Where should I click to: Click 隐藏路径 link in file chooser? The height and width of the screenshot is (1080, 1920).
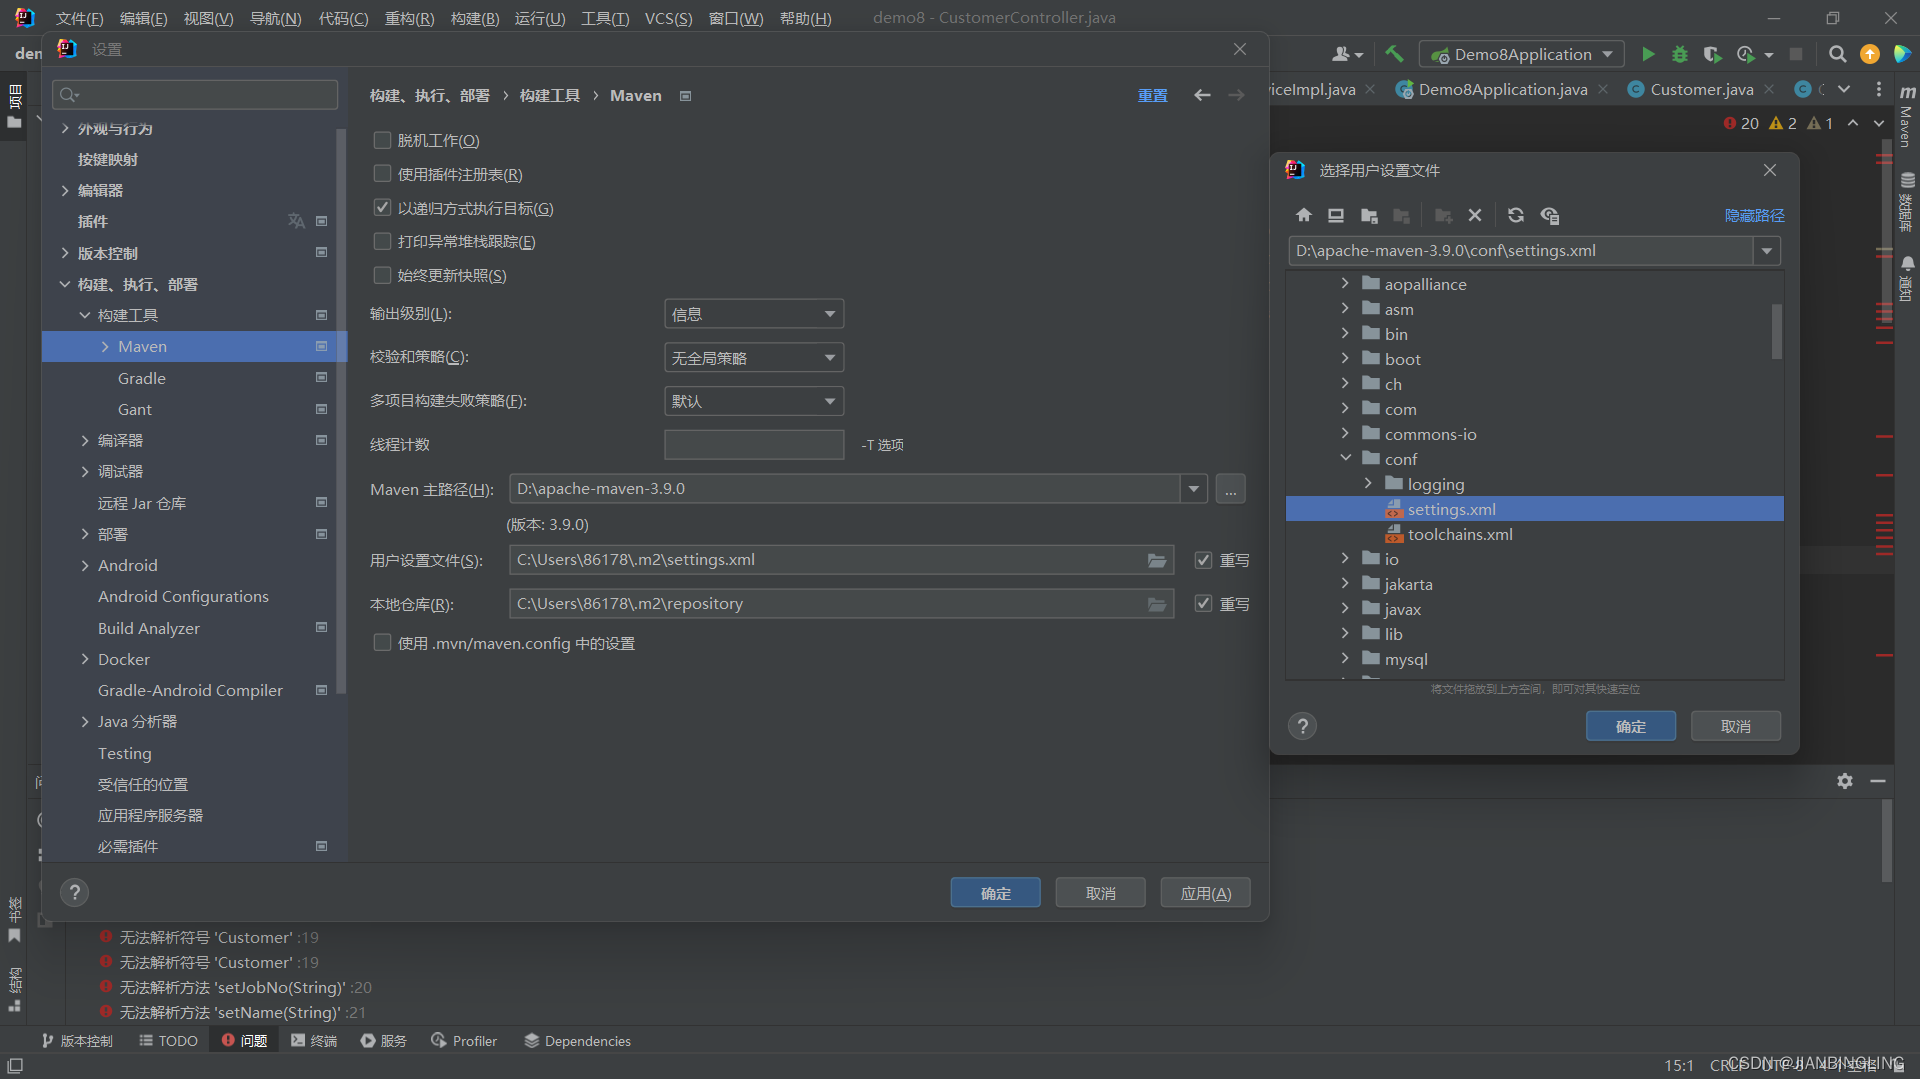[x=1754, y=215]
